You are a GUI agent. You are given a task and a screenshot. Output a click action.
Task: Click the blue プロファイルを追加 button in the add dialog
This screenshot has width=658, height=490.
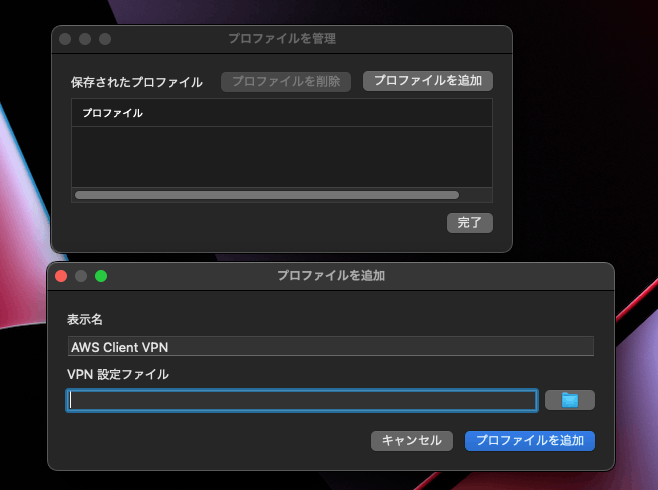pos(530,440)
